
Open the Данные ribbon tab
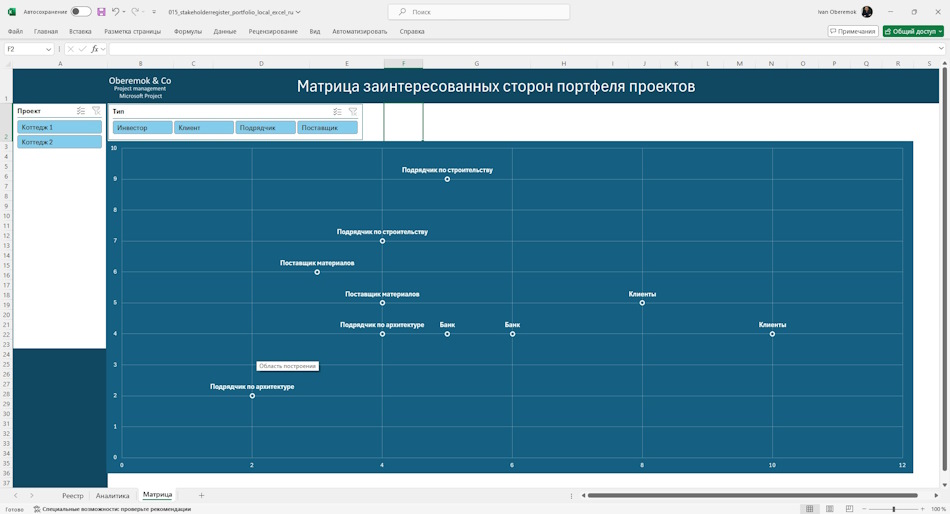point(225,32)
